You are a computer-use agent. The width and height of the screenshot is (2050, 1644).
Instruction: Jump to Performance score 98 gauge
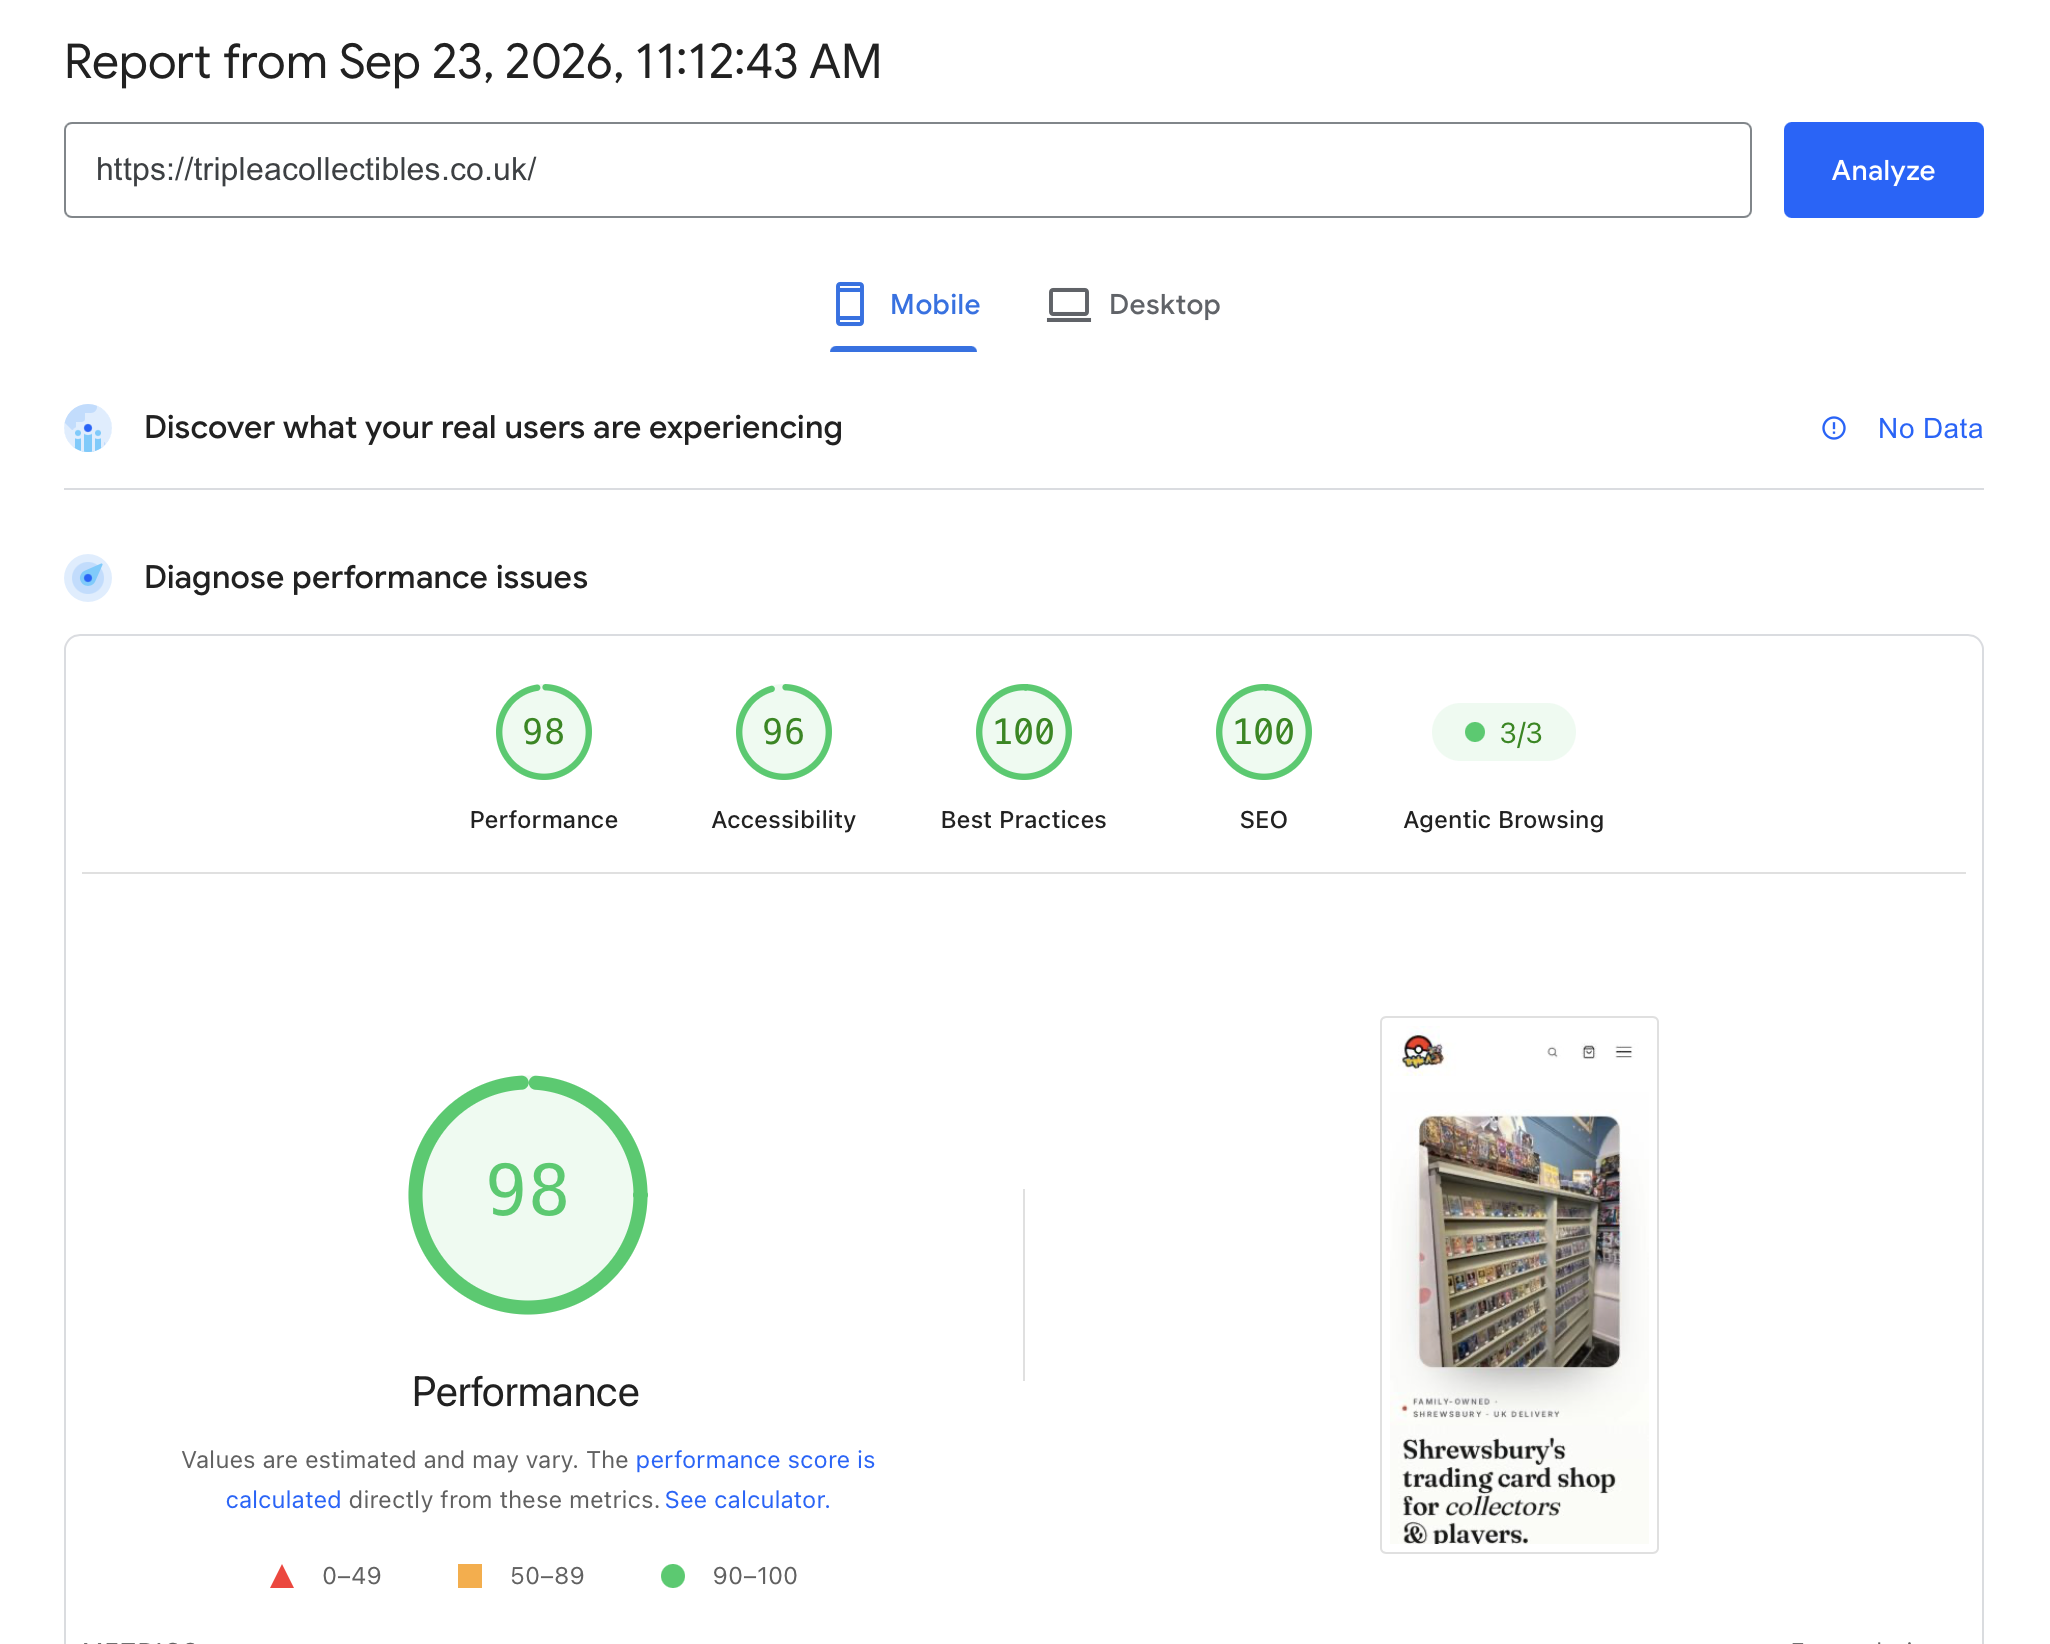[544, 732]
